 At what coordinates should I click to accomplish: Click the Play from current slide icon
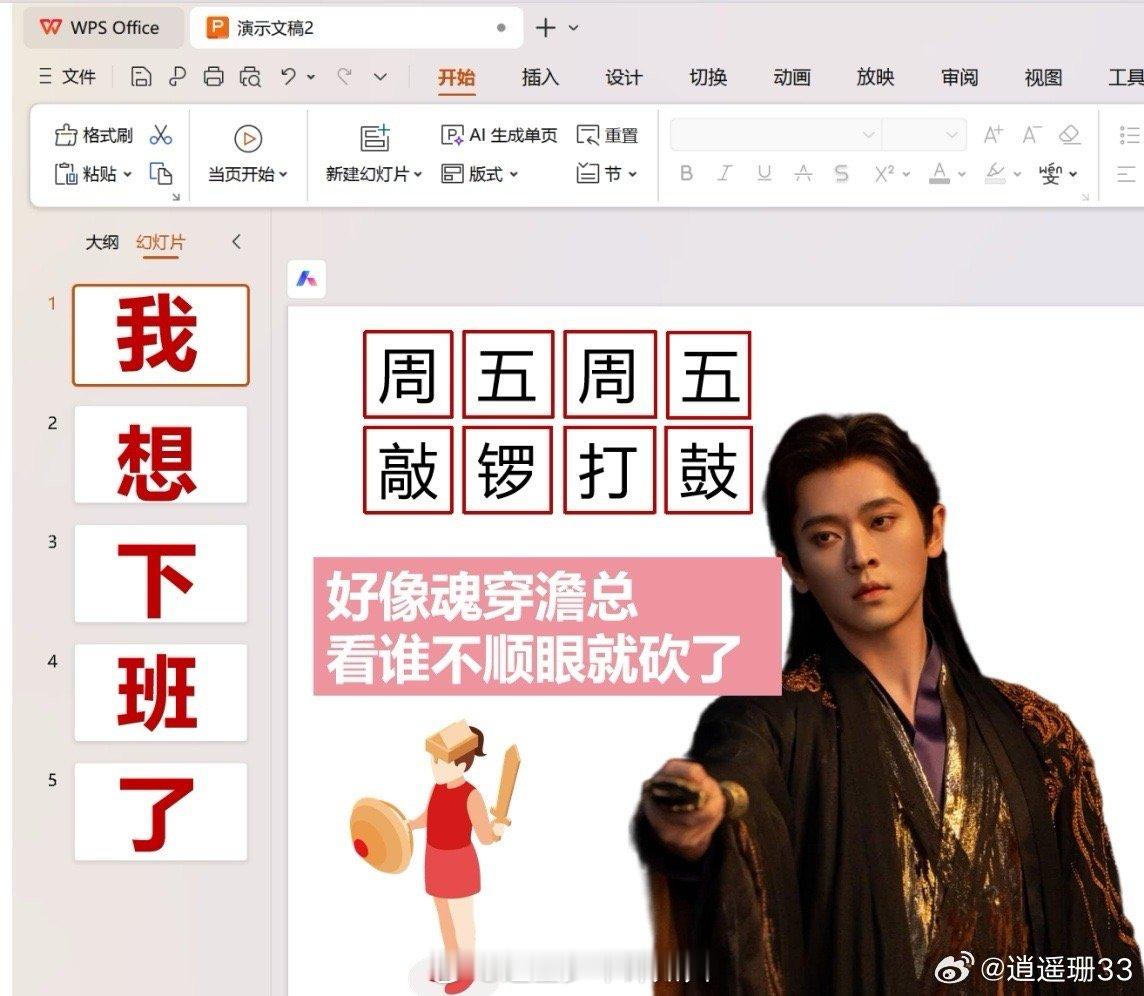coord(248,139)
